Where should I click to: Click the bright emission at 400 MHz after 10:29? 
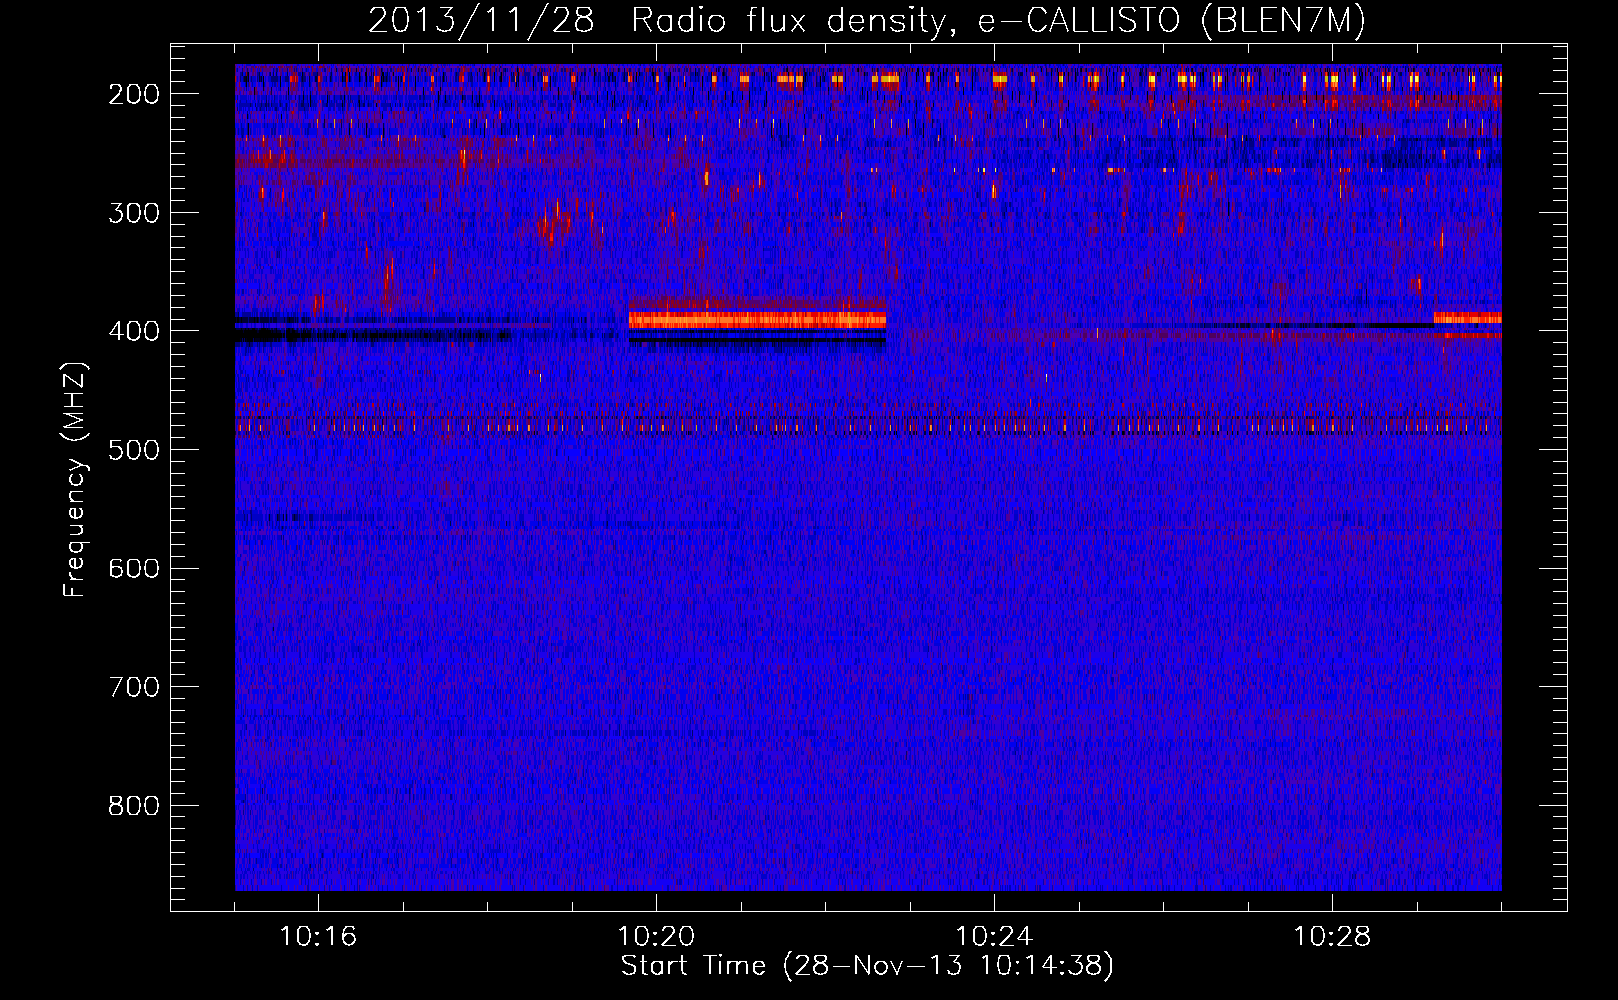tap(1467, 318)
